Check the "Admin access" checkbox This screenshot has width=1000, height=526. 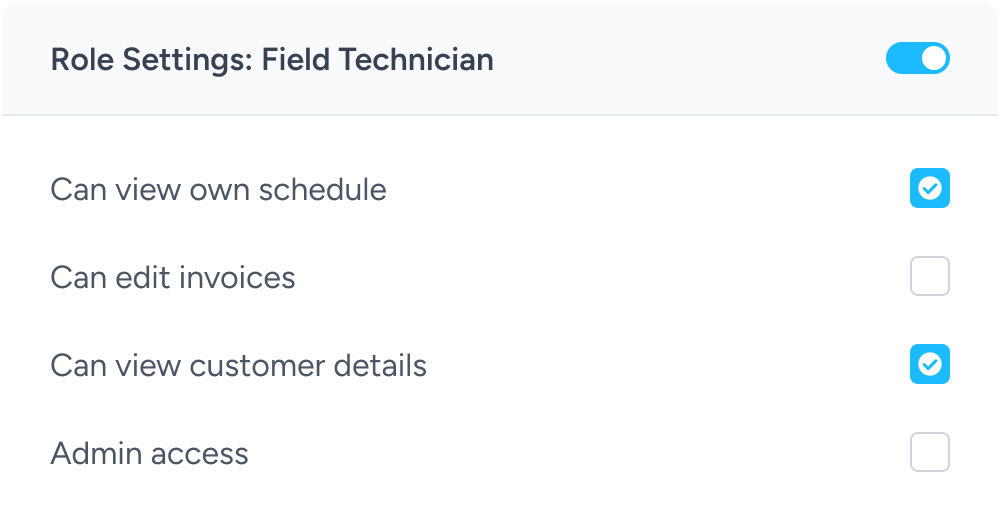[x=929, y=452]
